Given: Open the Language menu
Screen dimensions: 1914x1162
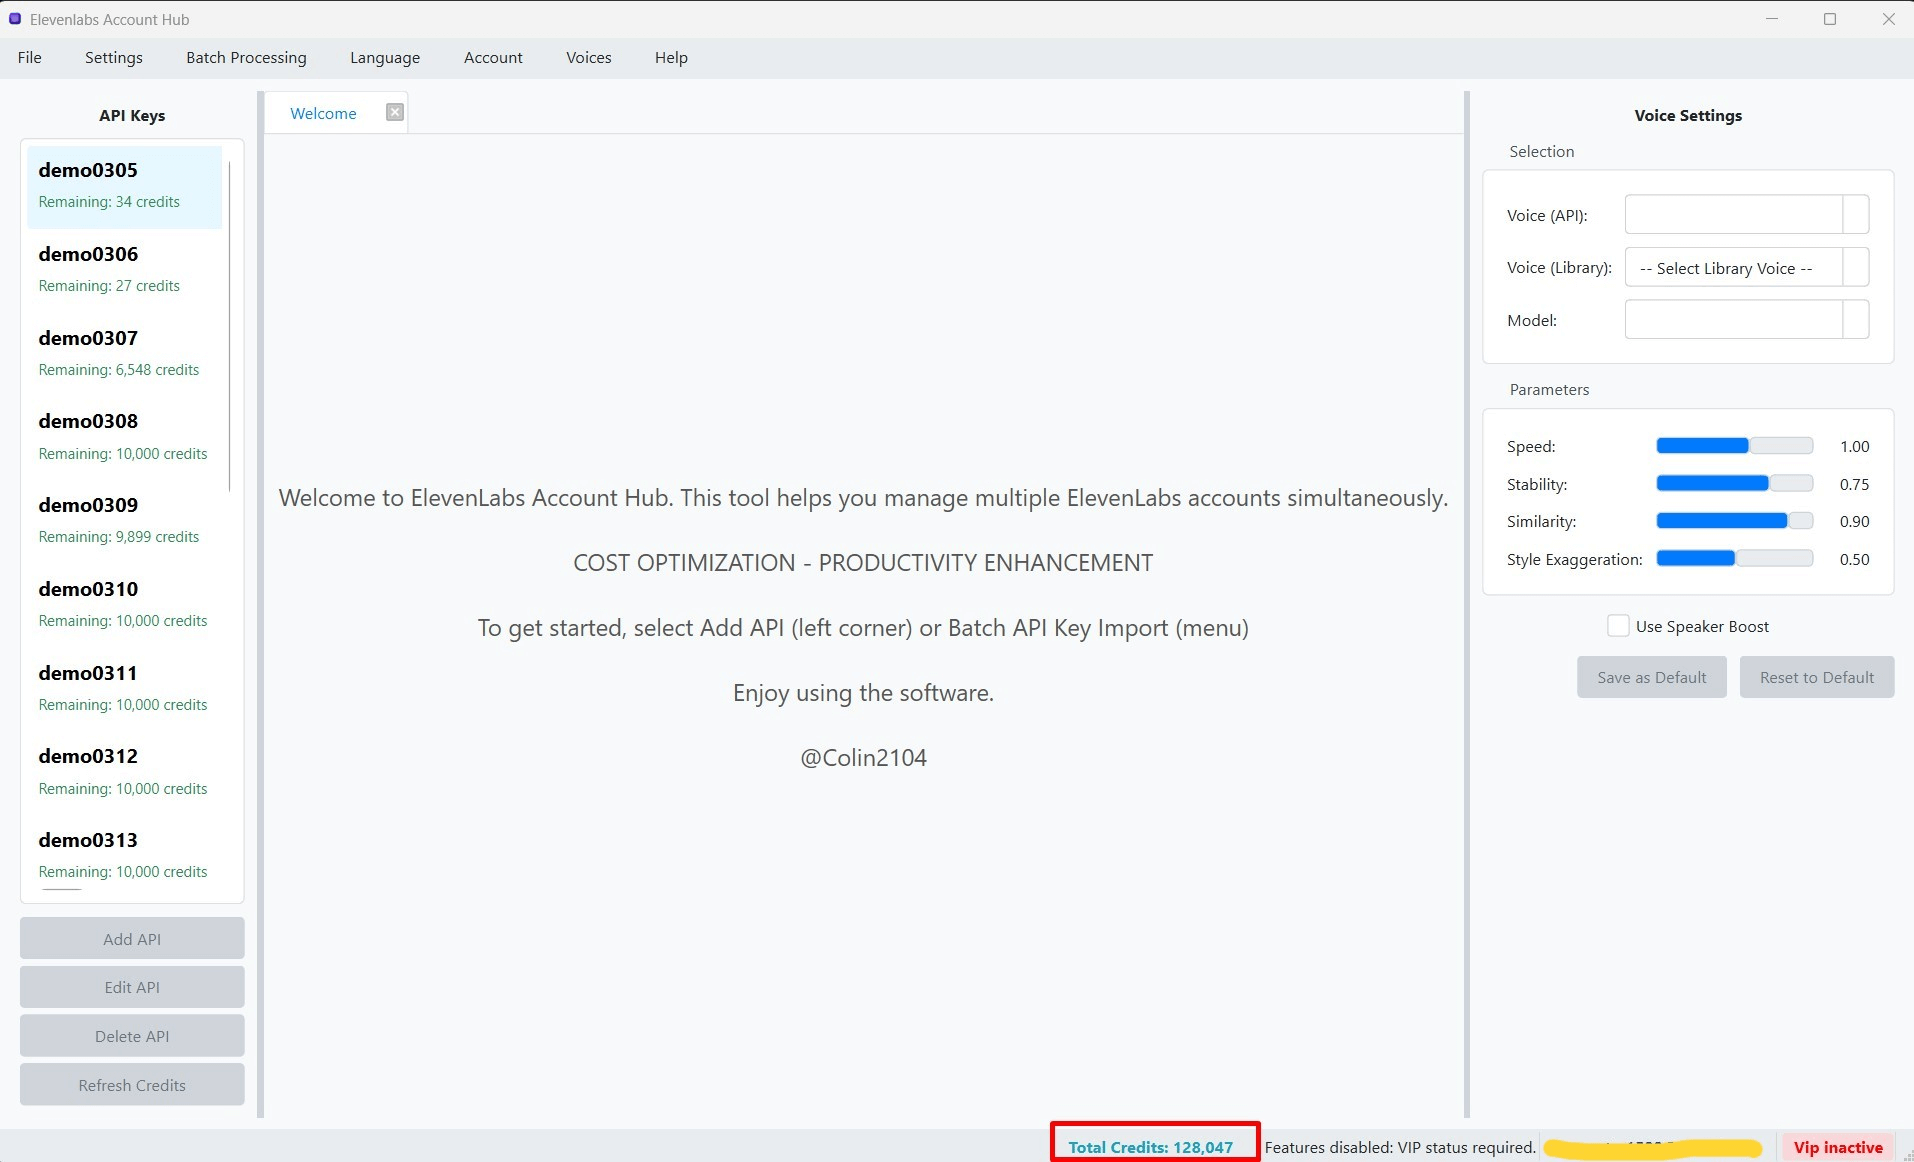Looking at the screenshot, I should pos(385,58).
